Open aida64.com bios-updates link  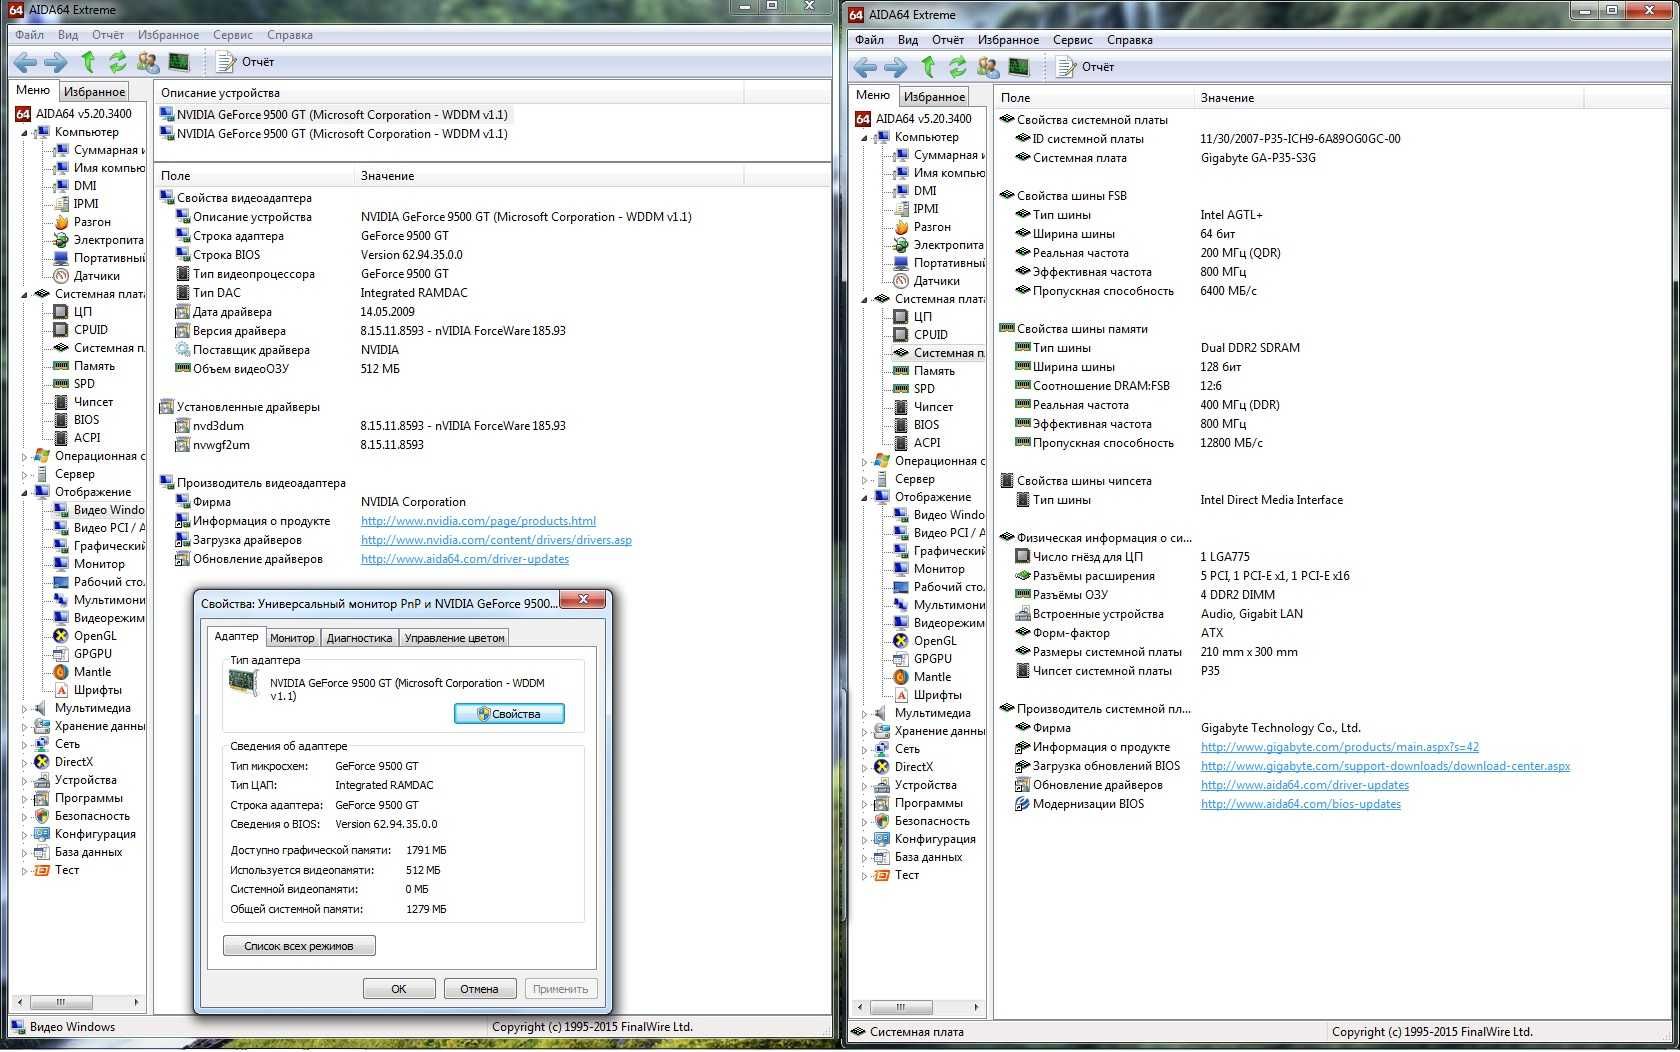point(1300,804)
